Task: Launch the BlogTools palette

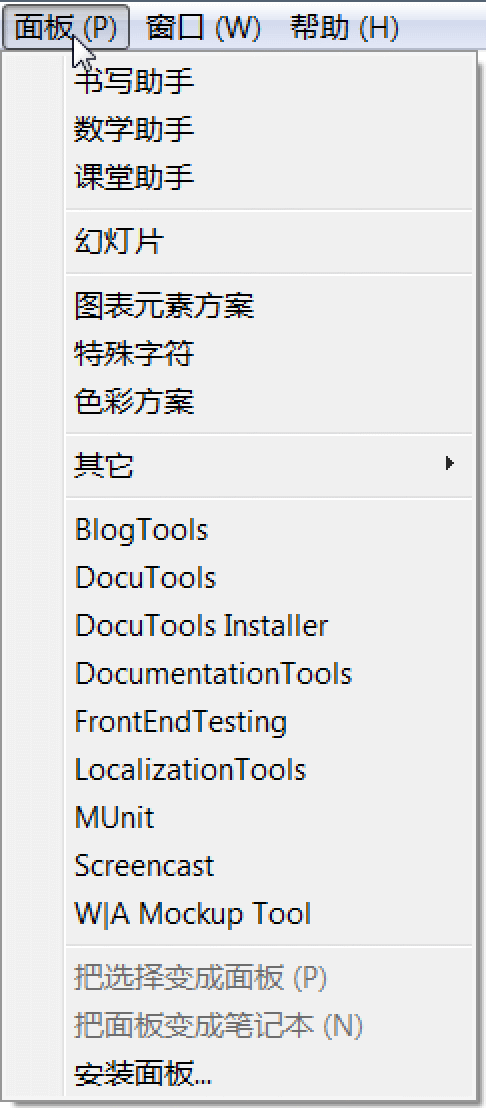Action: click(x=269, y=530)
